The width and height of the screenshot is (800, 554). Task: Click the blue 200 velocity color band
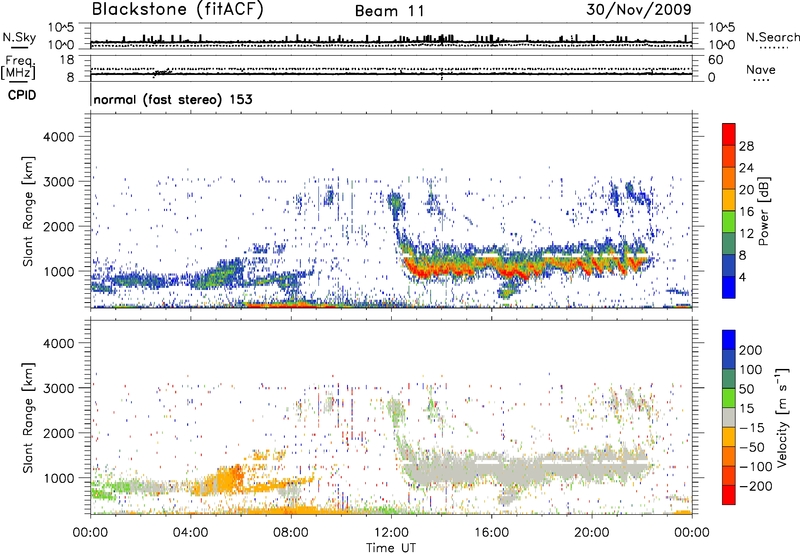pos(729,340)
